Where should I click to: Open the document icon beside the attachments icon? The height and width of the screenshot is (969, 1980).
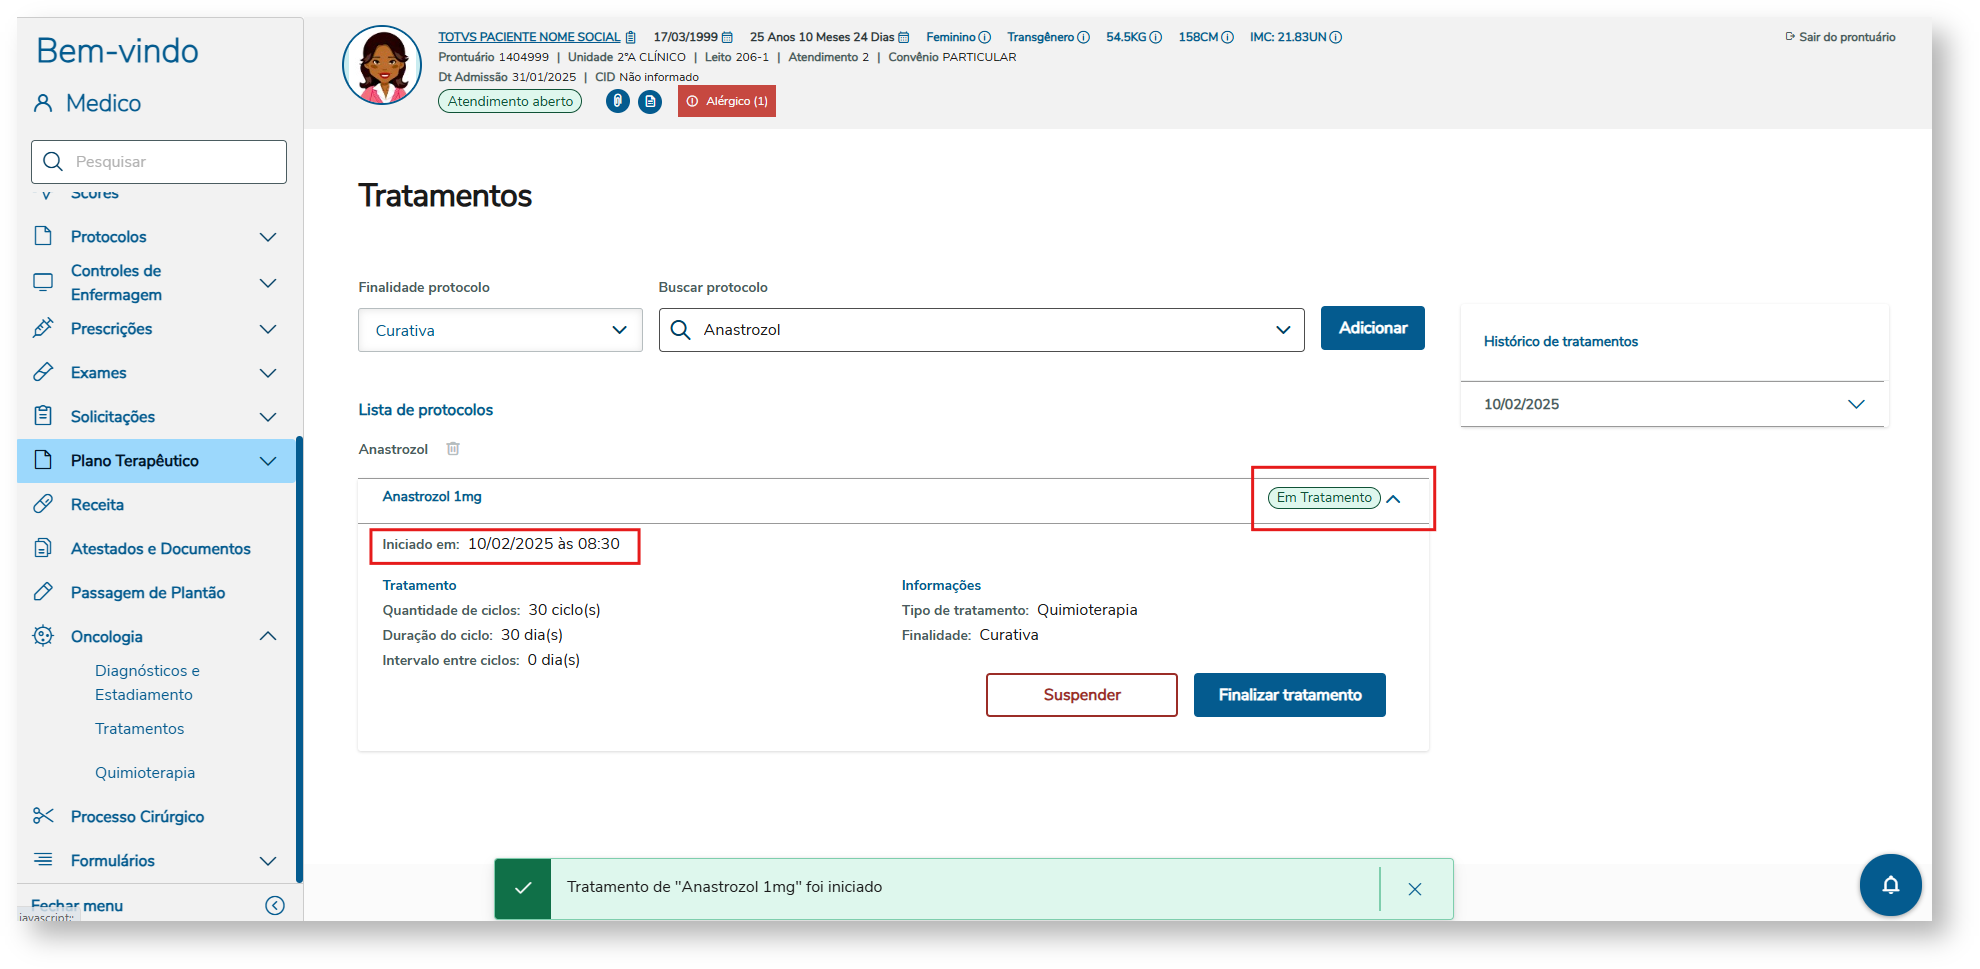tap(650, 101)
